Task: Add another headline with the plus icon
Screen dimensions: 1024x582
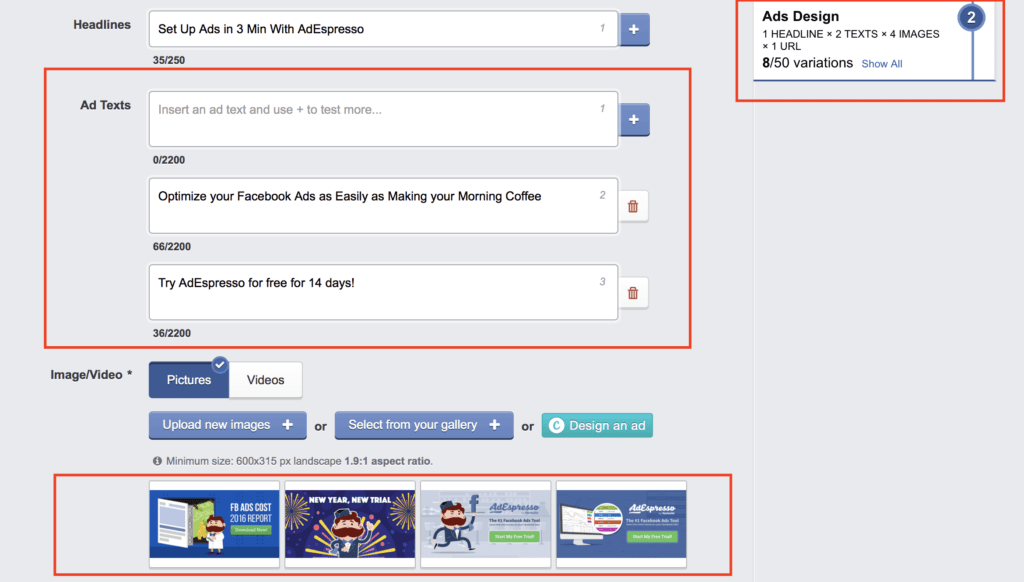Action: [x=634, y=28]
